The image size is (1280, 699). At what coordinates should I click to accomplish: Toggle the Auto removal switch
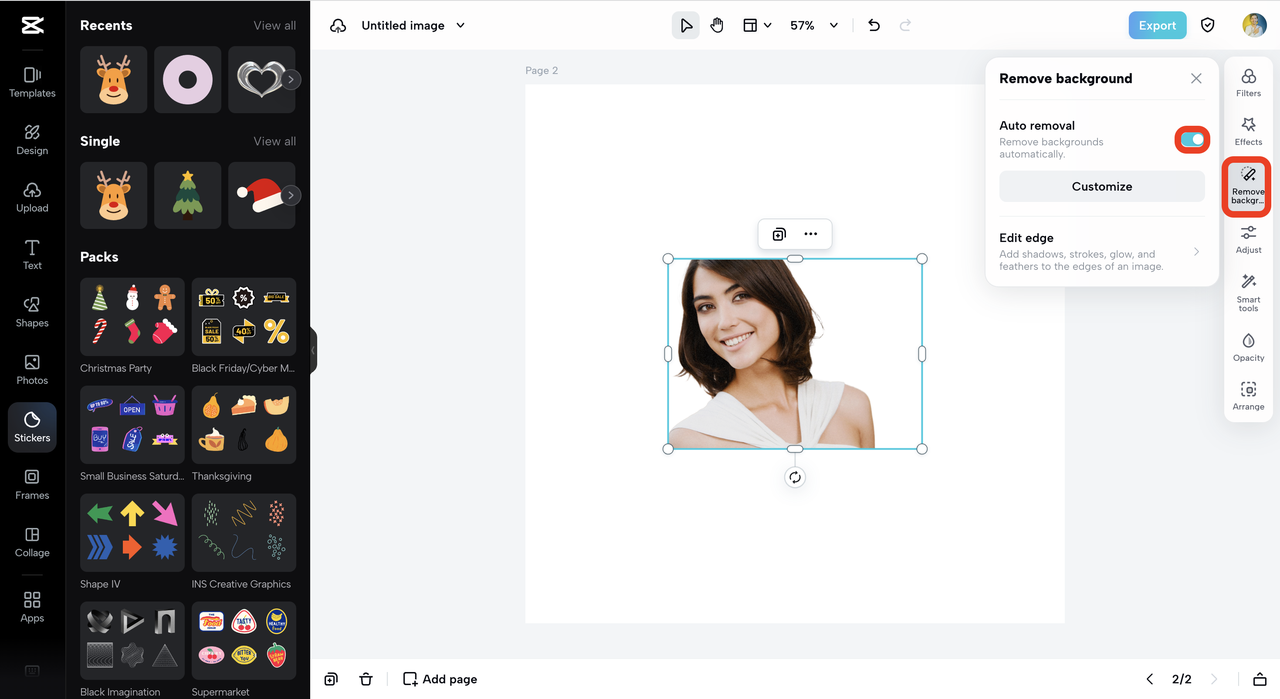pos(1192,140)
